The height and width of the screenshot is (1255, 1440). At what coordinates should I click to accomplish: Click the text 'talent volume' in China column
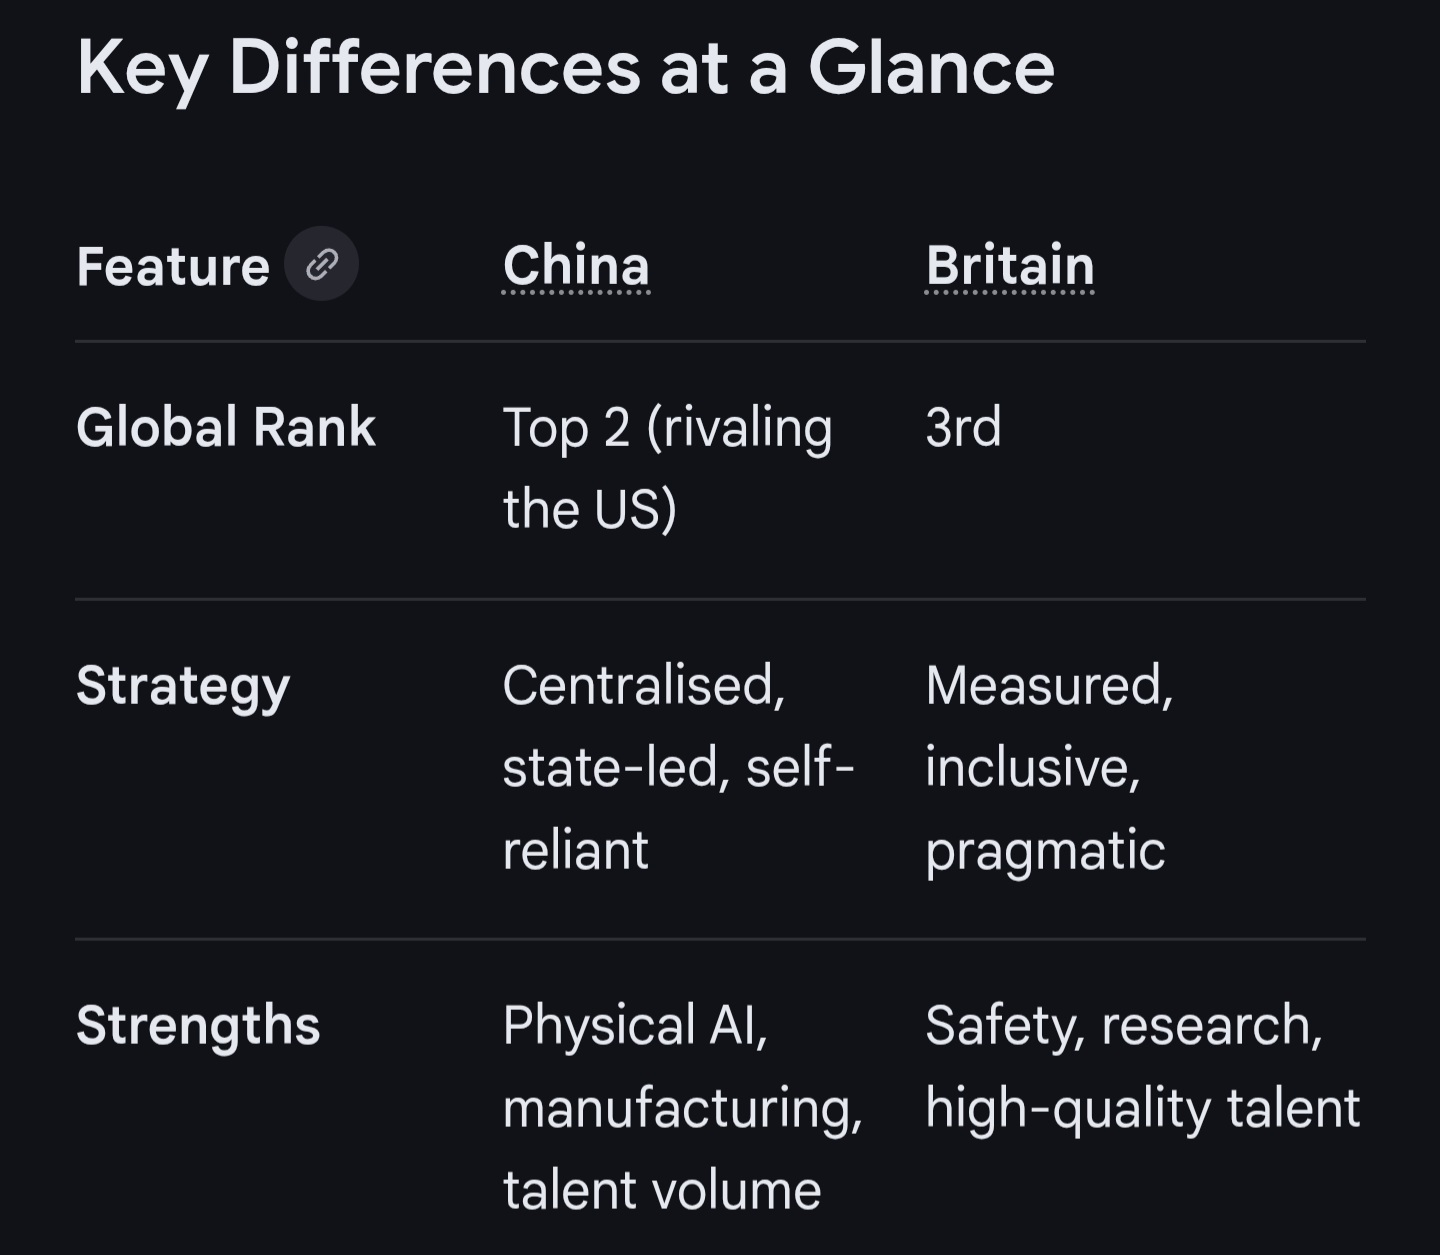[x=662, y=1191]
